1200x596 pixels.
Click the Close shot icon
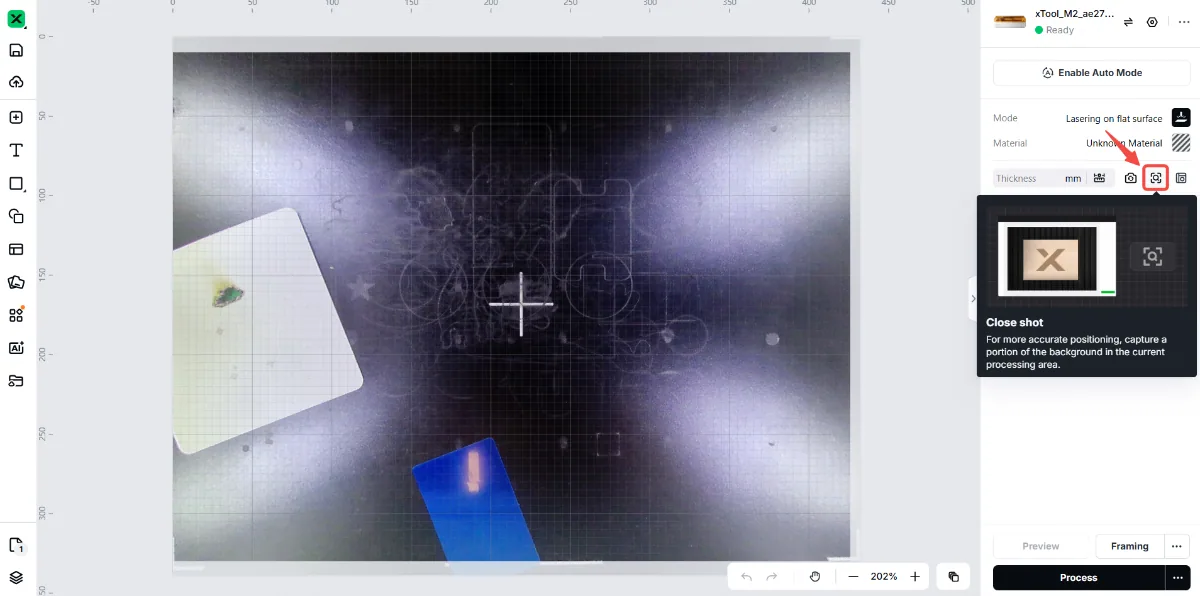(1156, 178)
